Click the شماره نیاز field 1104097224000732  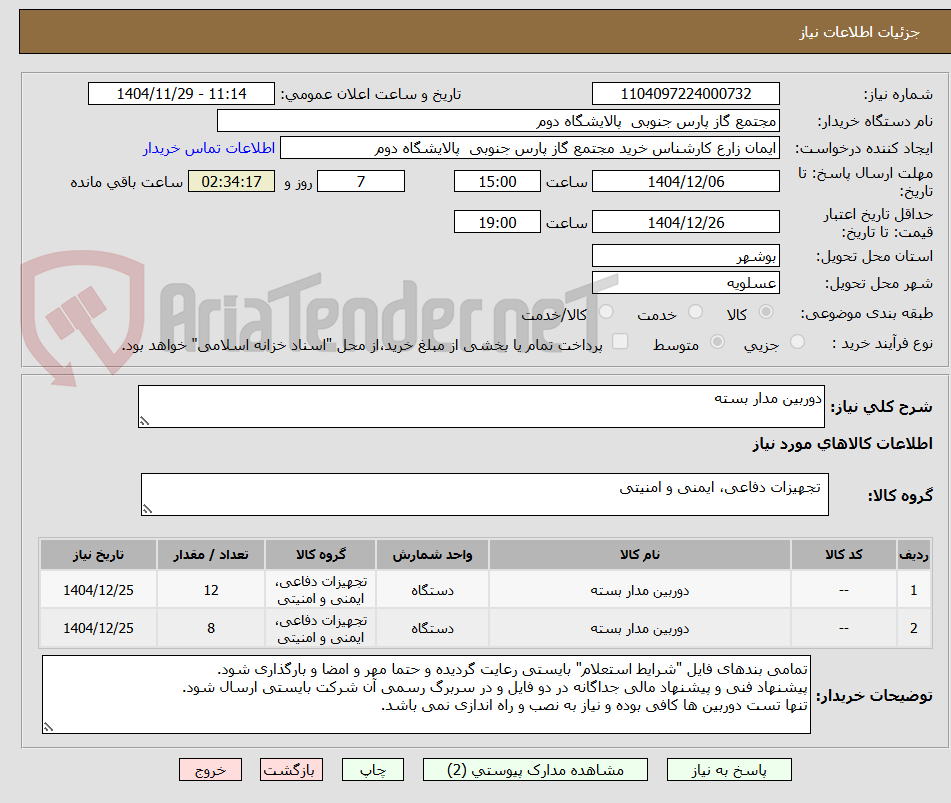pos(685,94)
